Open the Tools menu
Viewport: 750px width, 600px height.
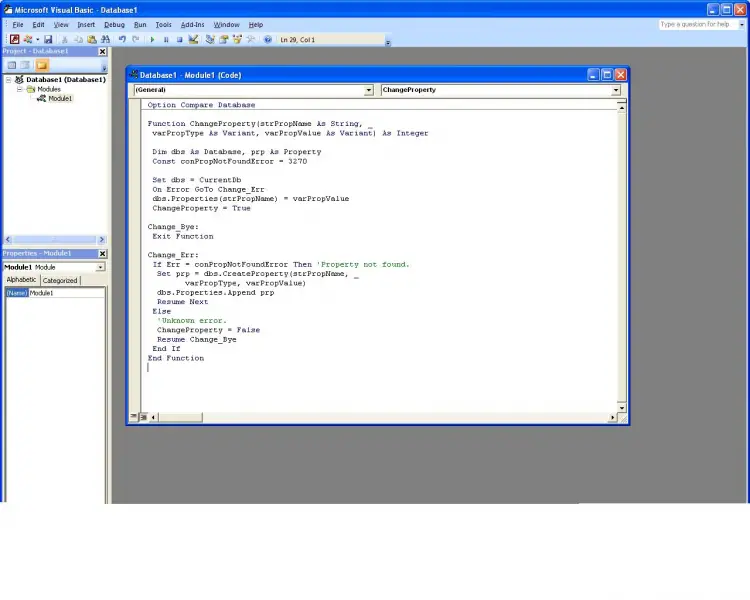point(164,24)
